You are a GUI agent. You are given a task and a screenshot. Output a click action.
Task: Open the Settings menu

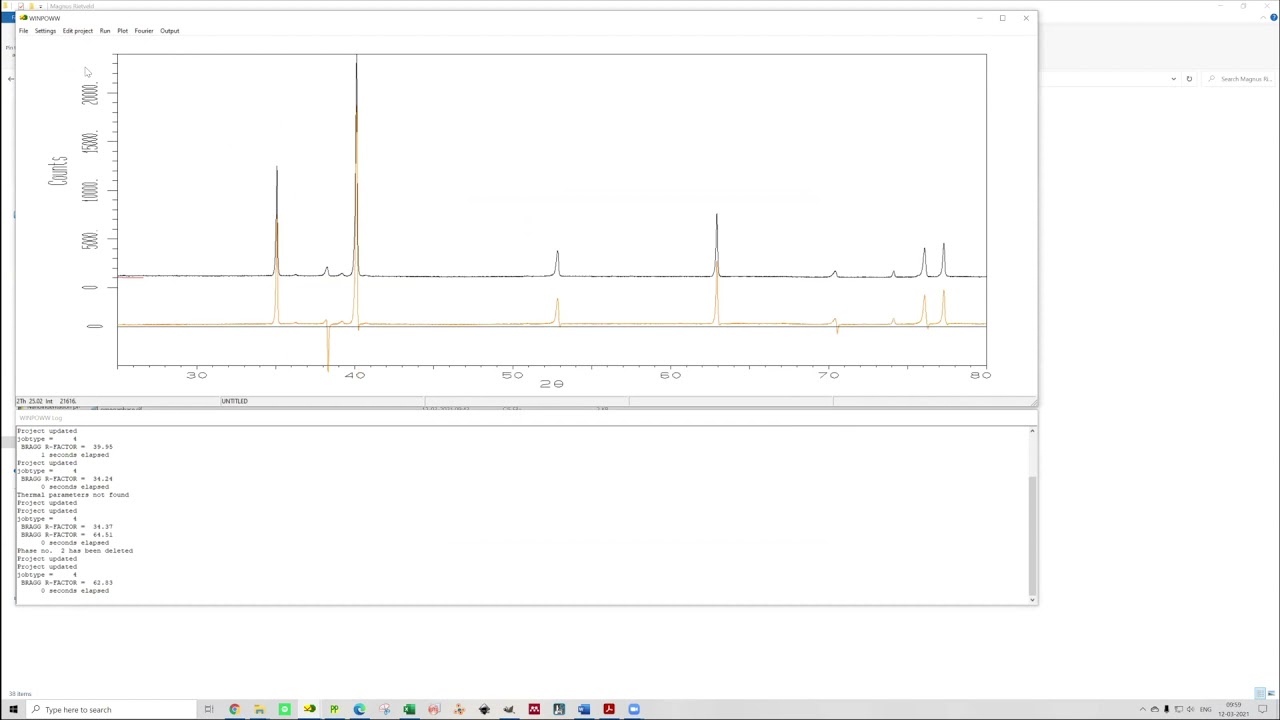tap(45, 31)
